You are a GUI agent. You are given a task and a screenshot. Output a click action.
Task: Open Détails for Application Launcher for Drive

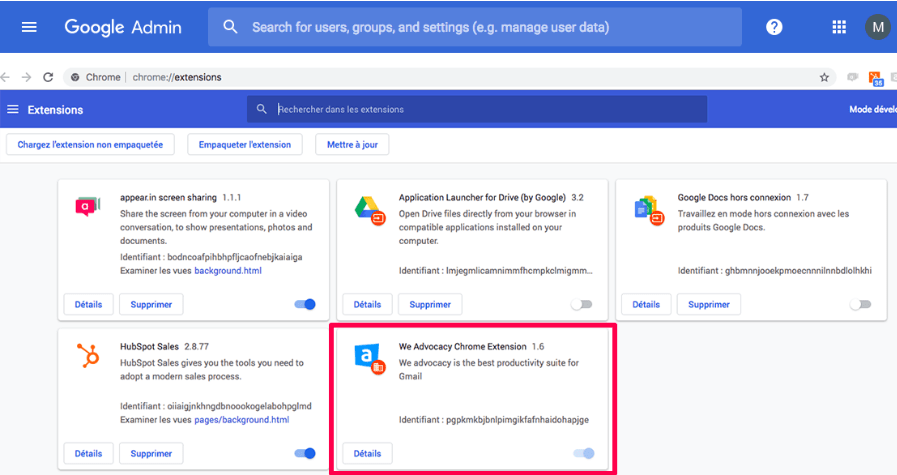[367, 304]
